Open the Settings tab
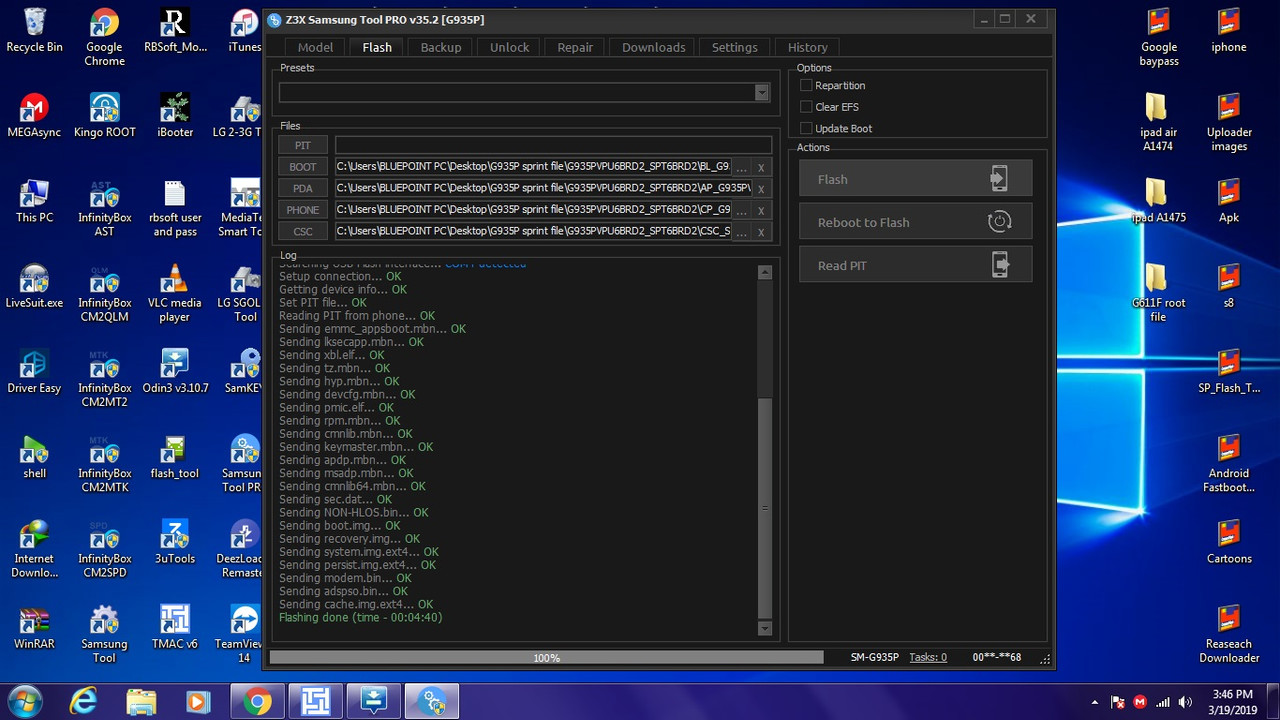Screen dimensions: 1280x720 (x=735, y=47)
